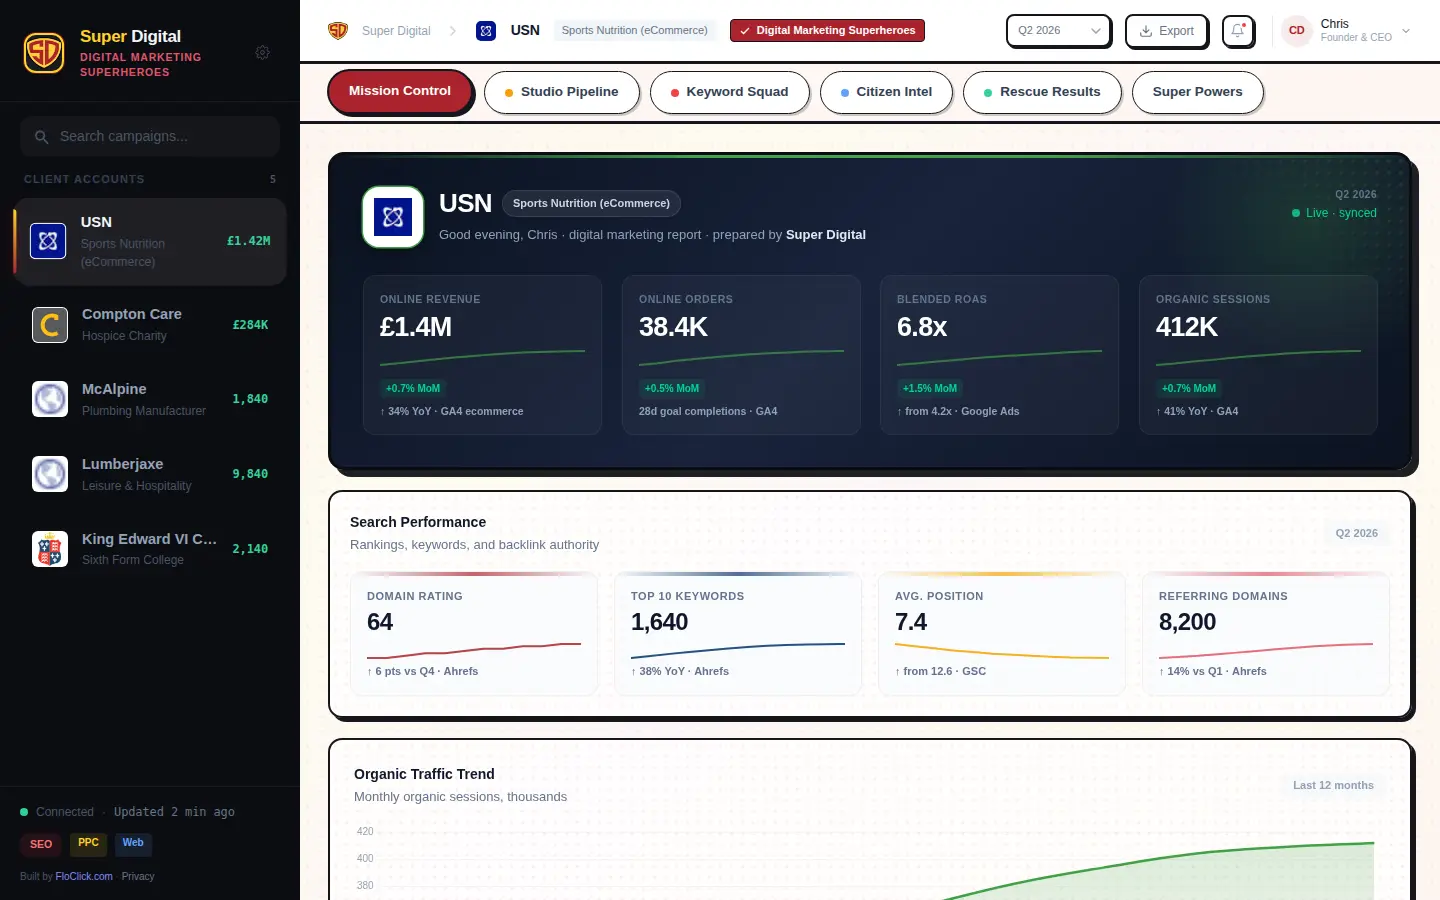Switch to Mission Control tab
Image resolution: width=1440 pixels, height=900 pixels.
(x=400, y=91)
